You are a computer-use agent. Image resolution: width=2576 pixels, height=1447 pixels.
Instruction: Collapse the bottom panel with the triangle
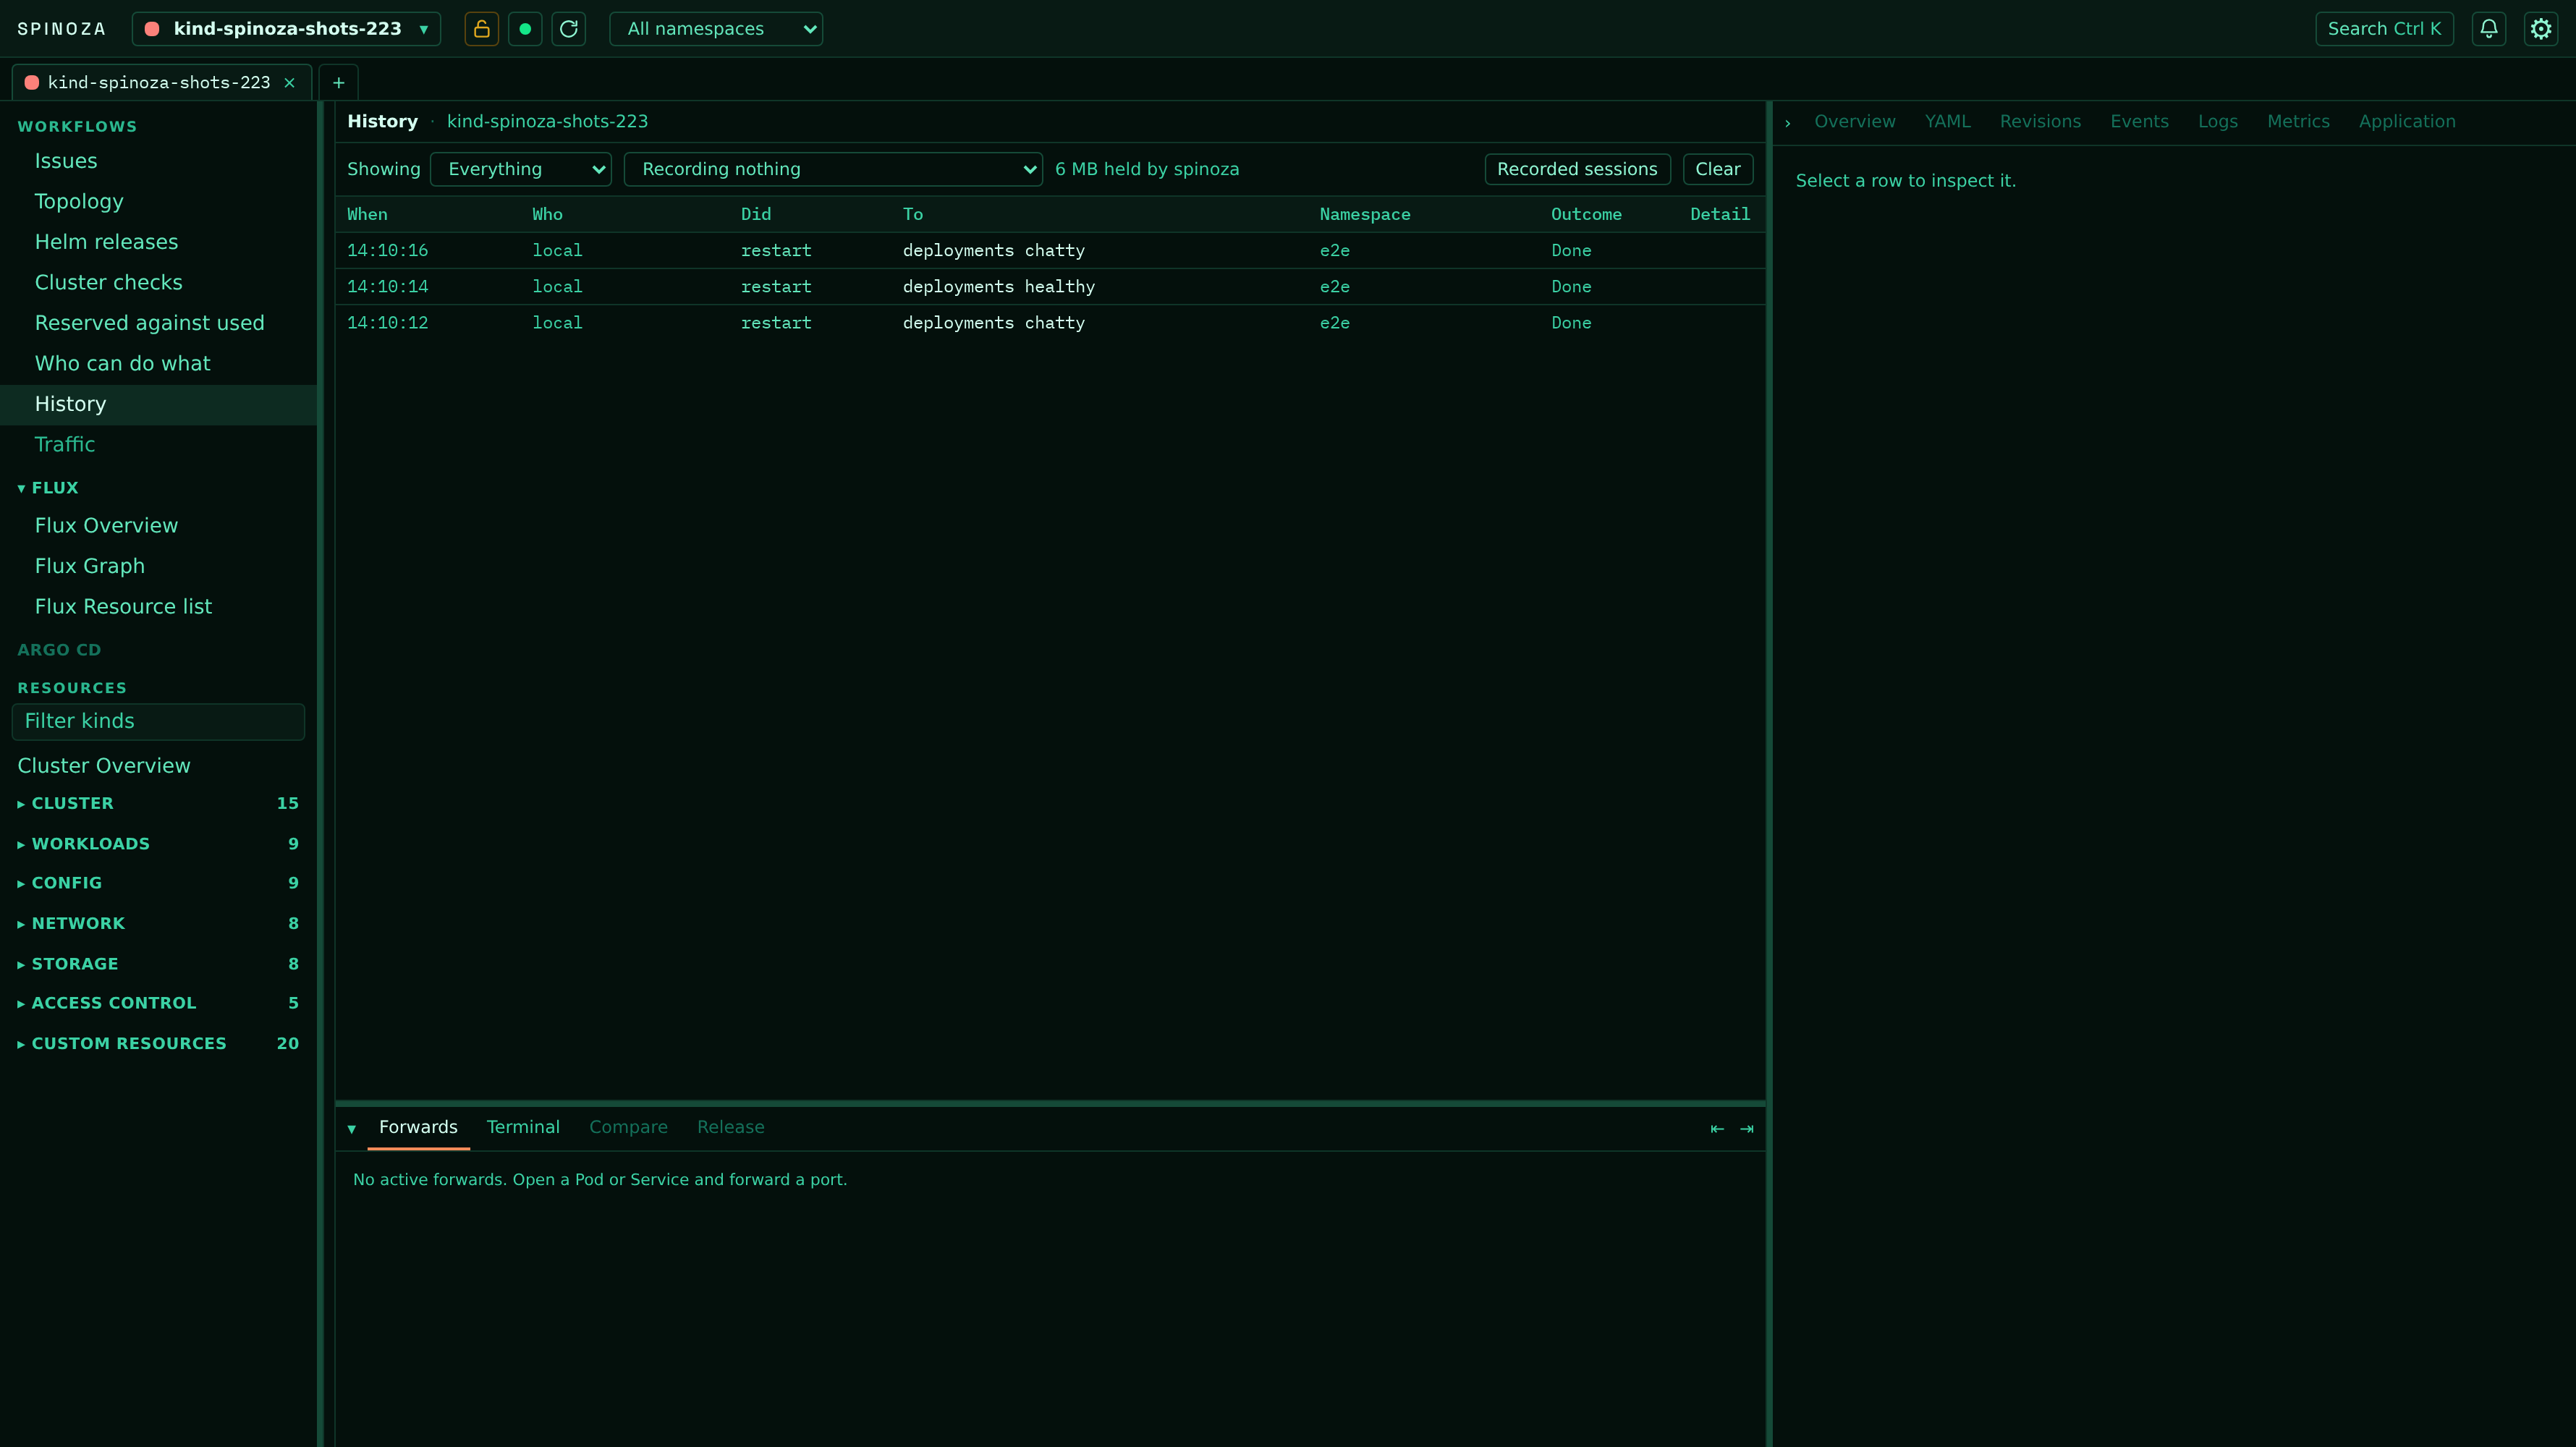point(352,1129)
